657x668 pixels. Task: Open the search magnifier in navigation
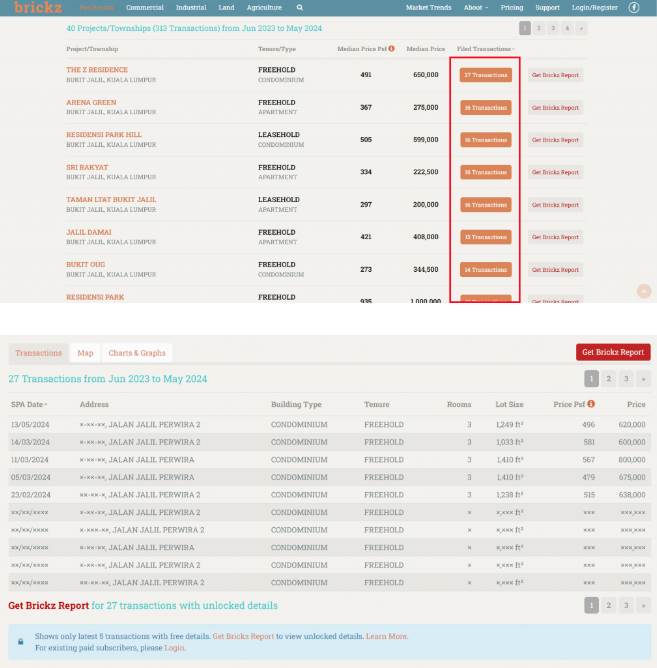tap(300, 8)
